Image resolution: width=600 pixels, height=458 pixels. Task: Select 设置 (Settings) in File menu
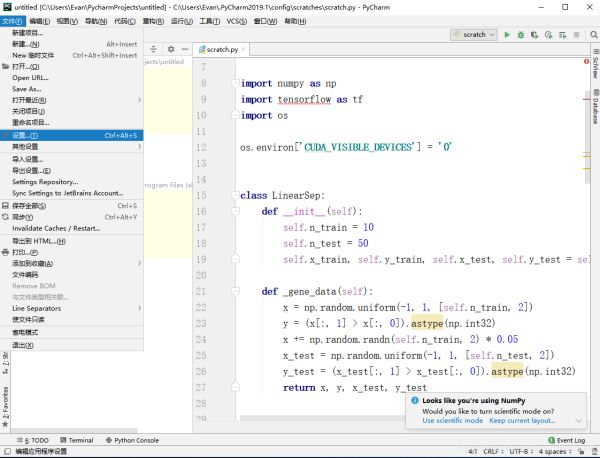click(x=25, y=135)
